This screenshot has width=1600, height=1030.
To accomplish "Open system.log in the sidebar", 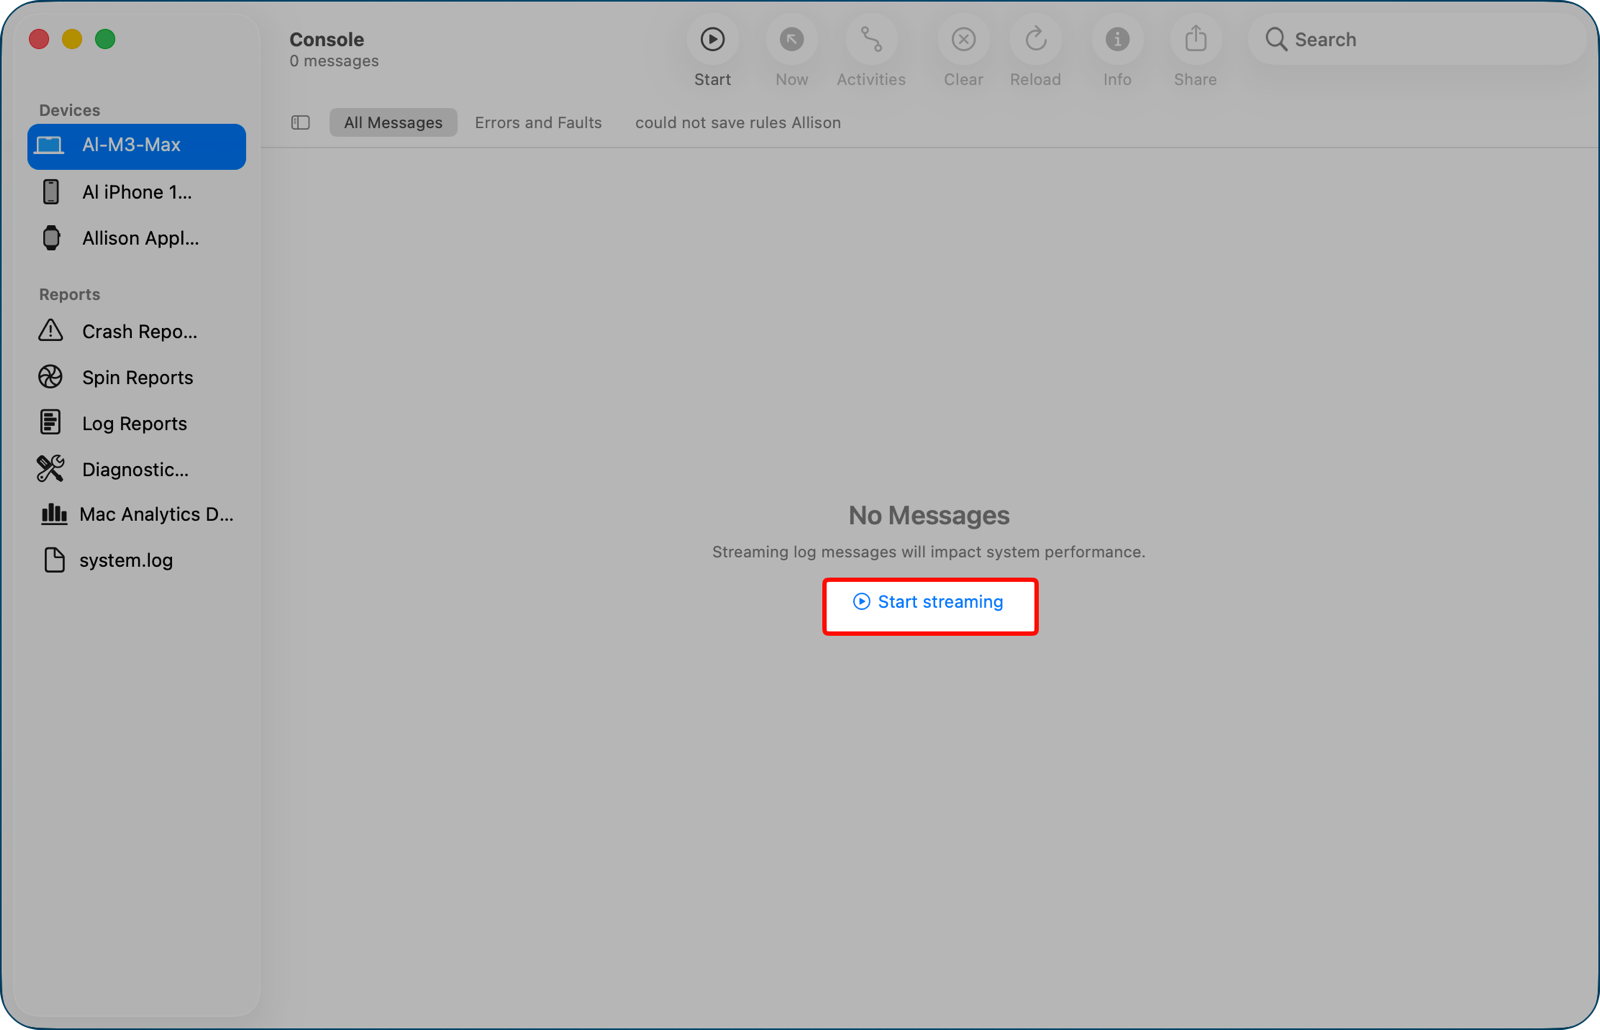I will (x=125, y=560).
